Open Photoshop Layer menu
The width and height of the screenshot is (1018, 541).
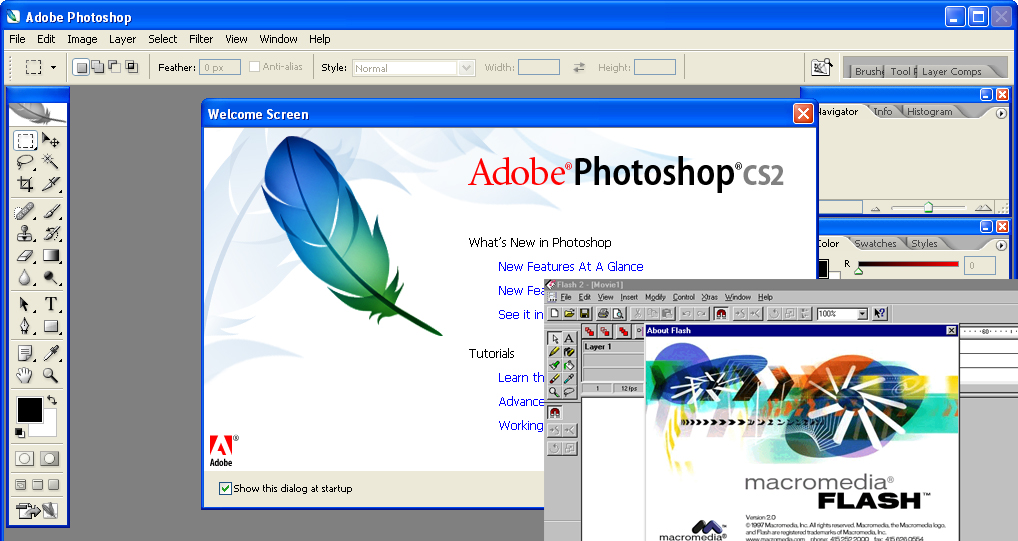(123, 39)
